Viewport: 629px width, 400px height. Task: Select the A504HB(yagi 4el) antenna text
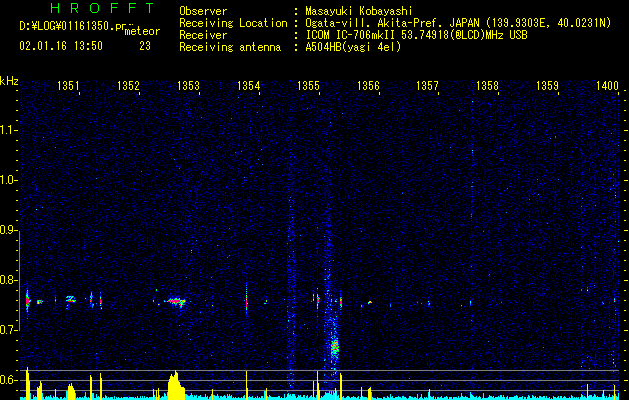353,47
